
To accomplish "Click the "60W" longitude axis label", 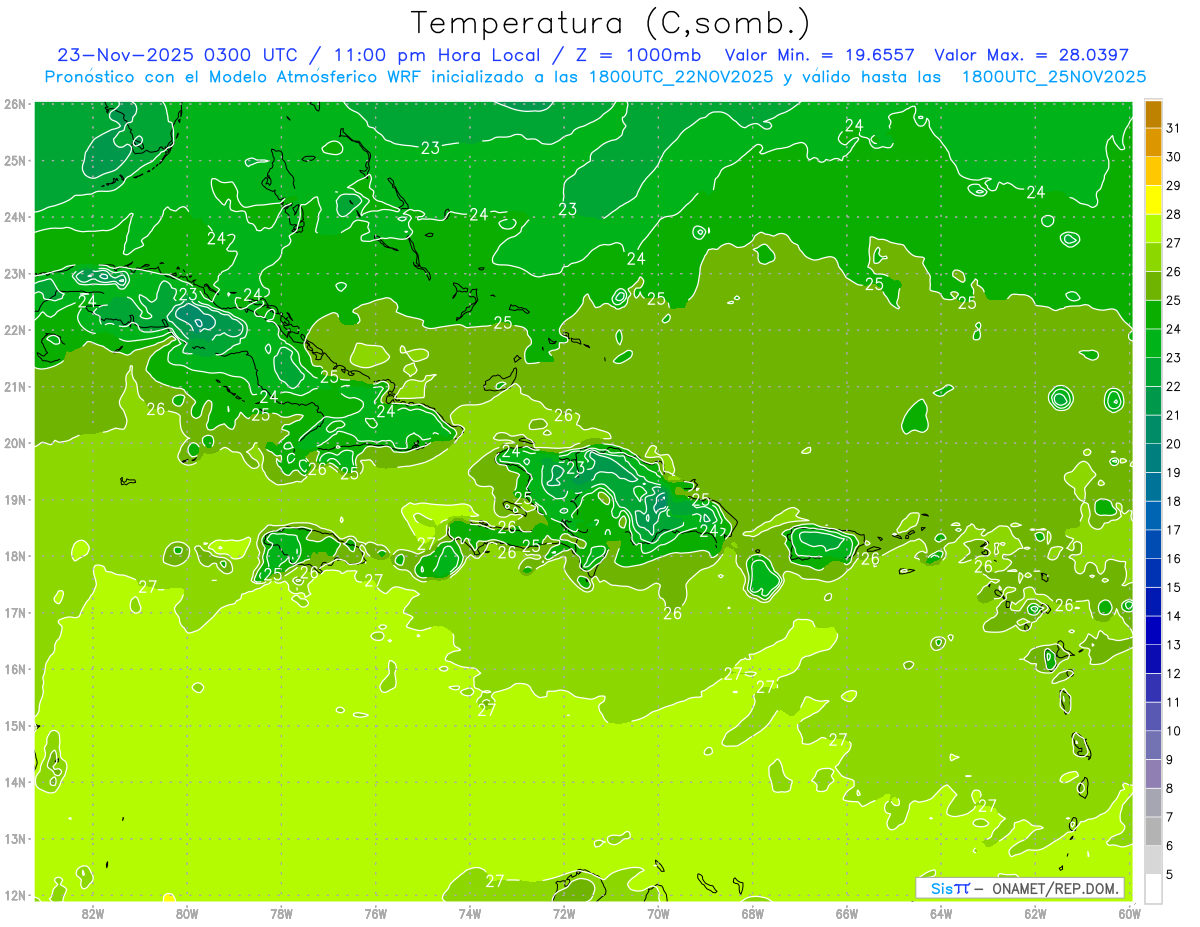I will coord(1130,913).
